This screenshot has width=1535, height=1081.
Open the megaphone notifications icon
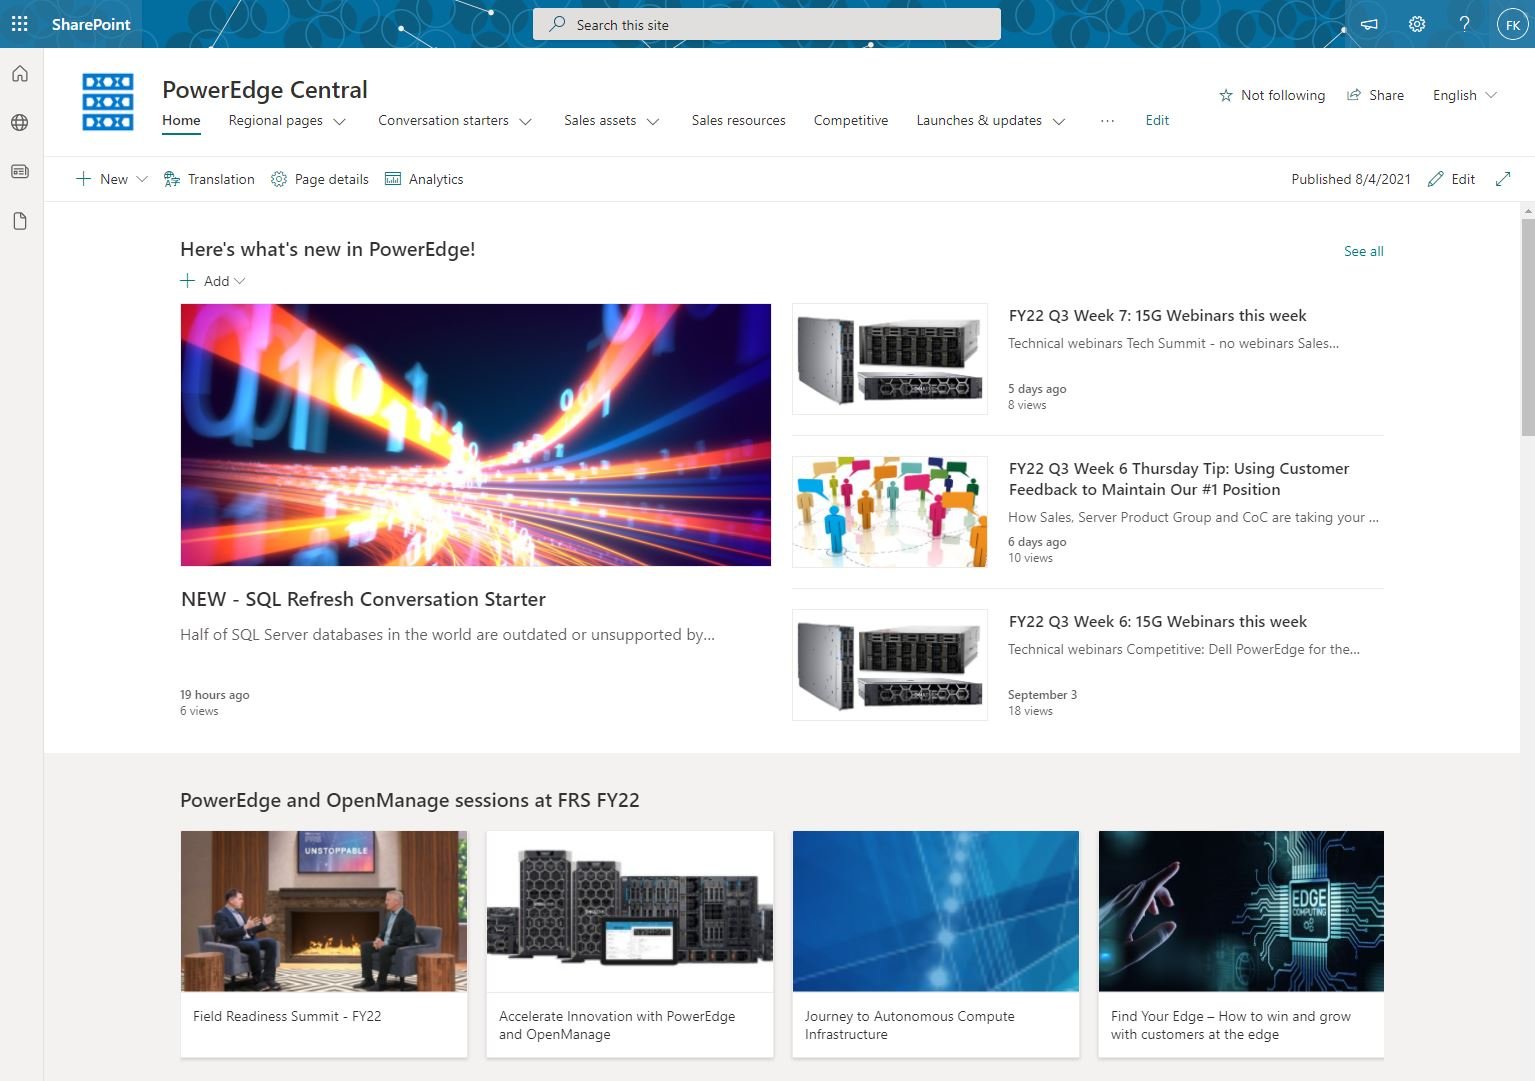tap(1369, 24)
